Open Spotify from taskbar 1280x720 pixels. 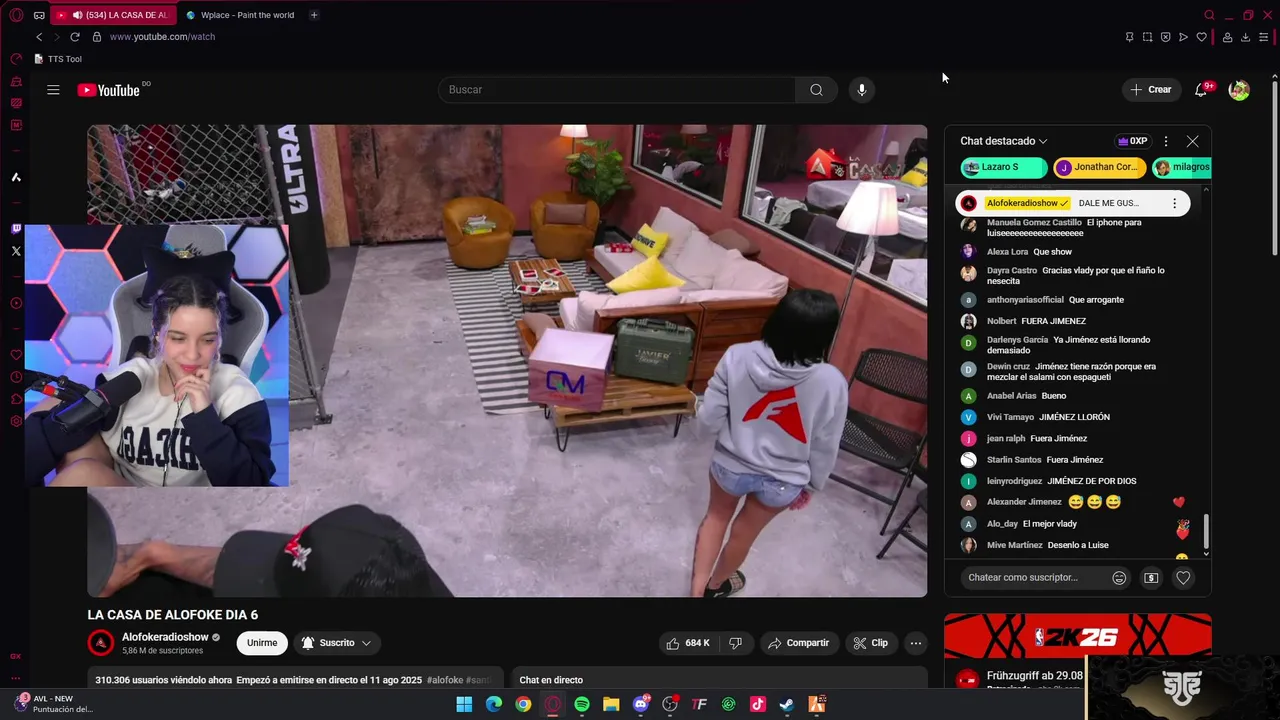582,704
